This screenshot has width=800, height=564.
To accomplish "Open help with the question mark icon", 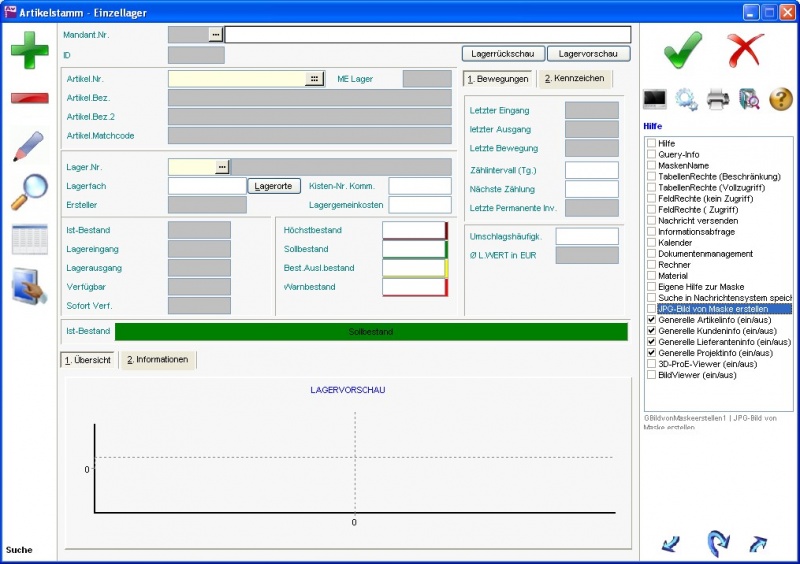I will point(780,99).
